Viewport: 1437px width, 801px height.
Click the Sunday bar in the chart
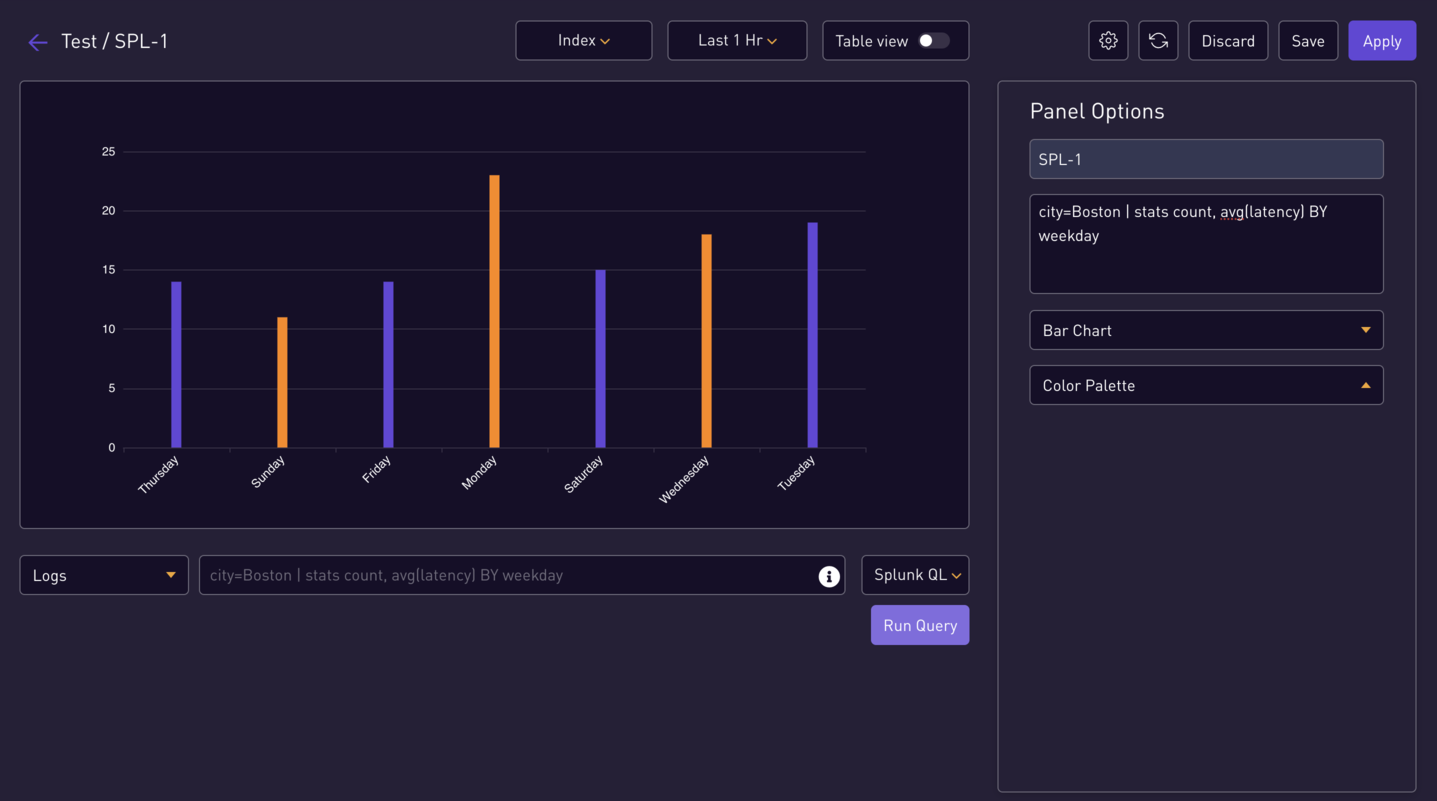tap(282, 382)
